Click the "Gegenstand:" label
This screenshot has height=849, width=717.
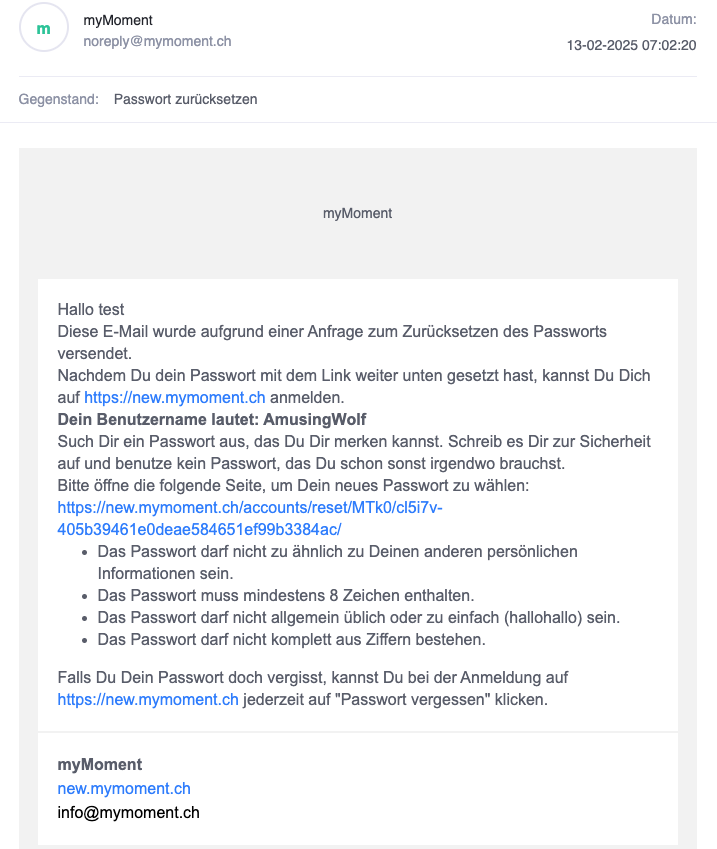[58, 99]
